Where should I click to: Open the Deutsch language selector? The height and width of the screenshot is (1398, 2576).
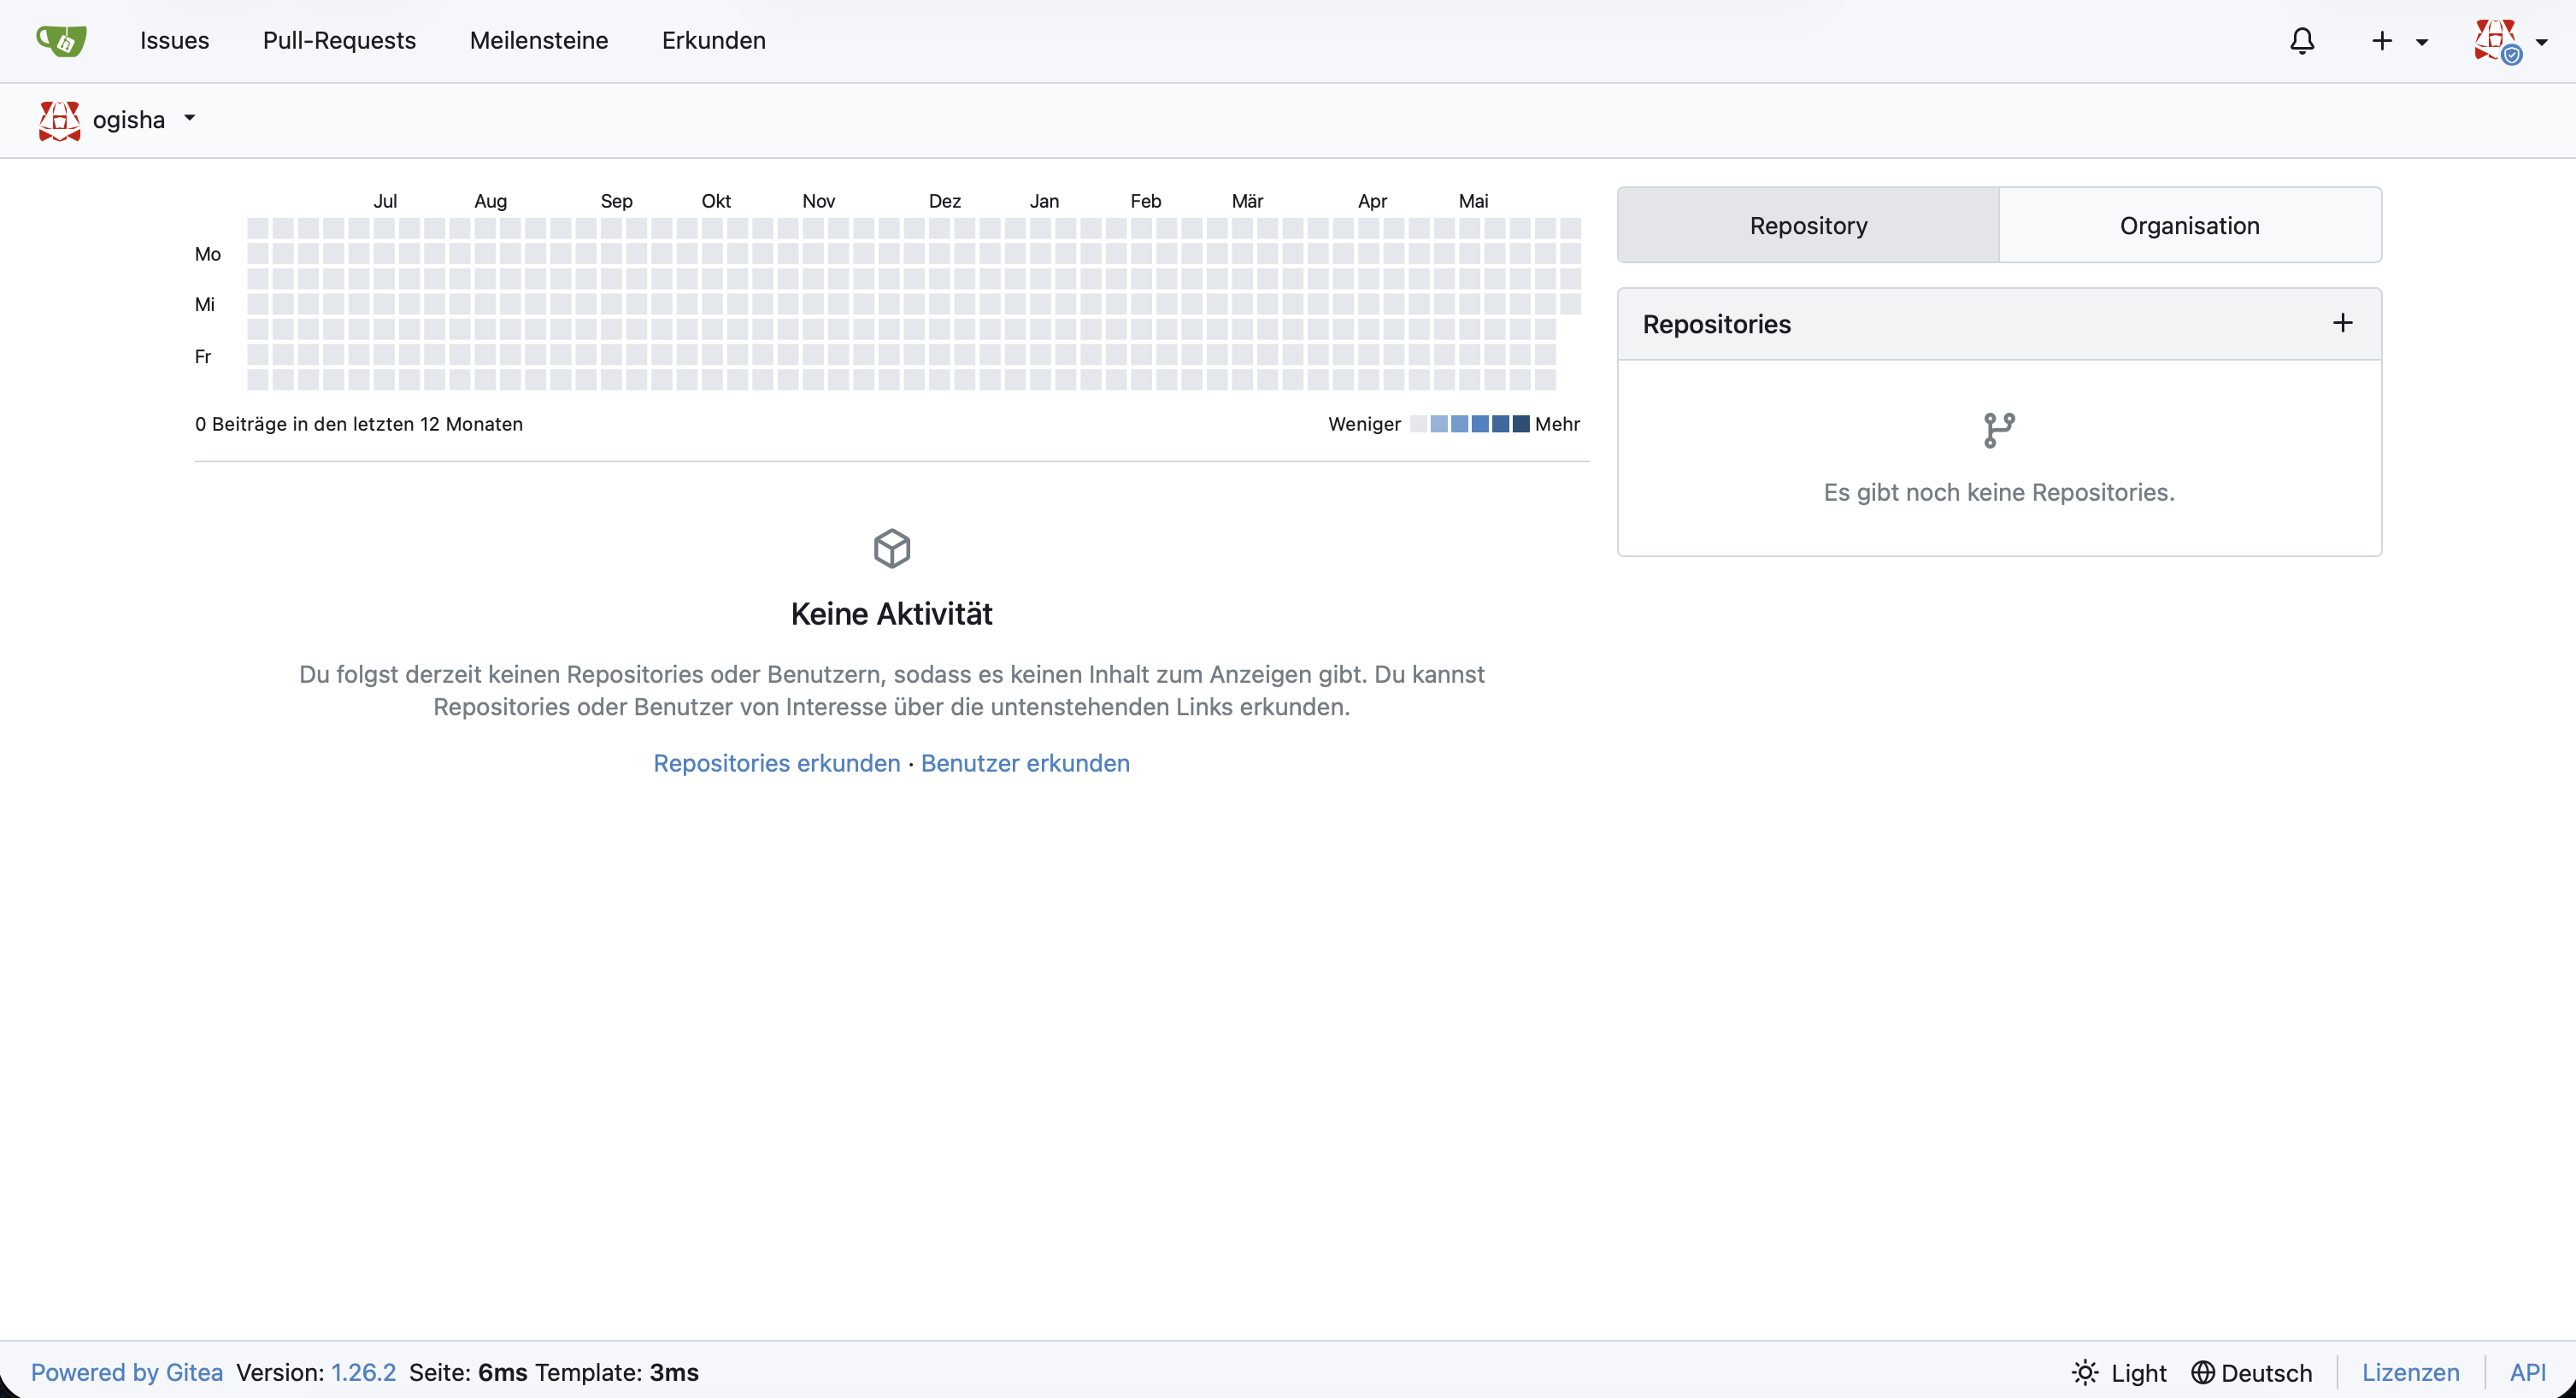click(x=2251, y=1372)
